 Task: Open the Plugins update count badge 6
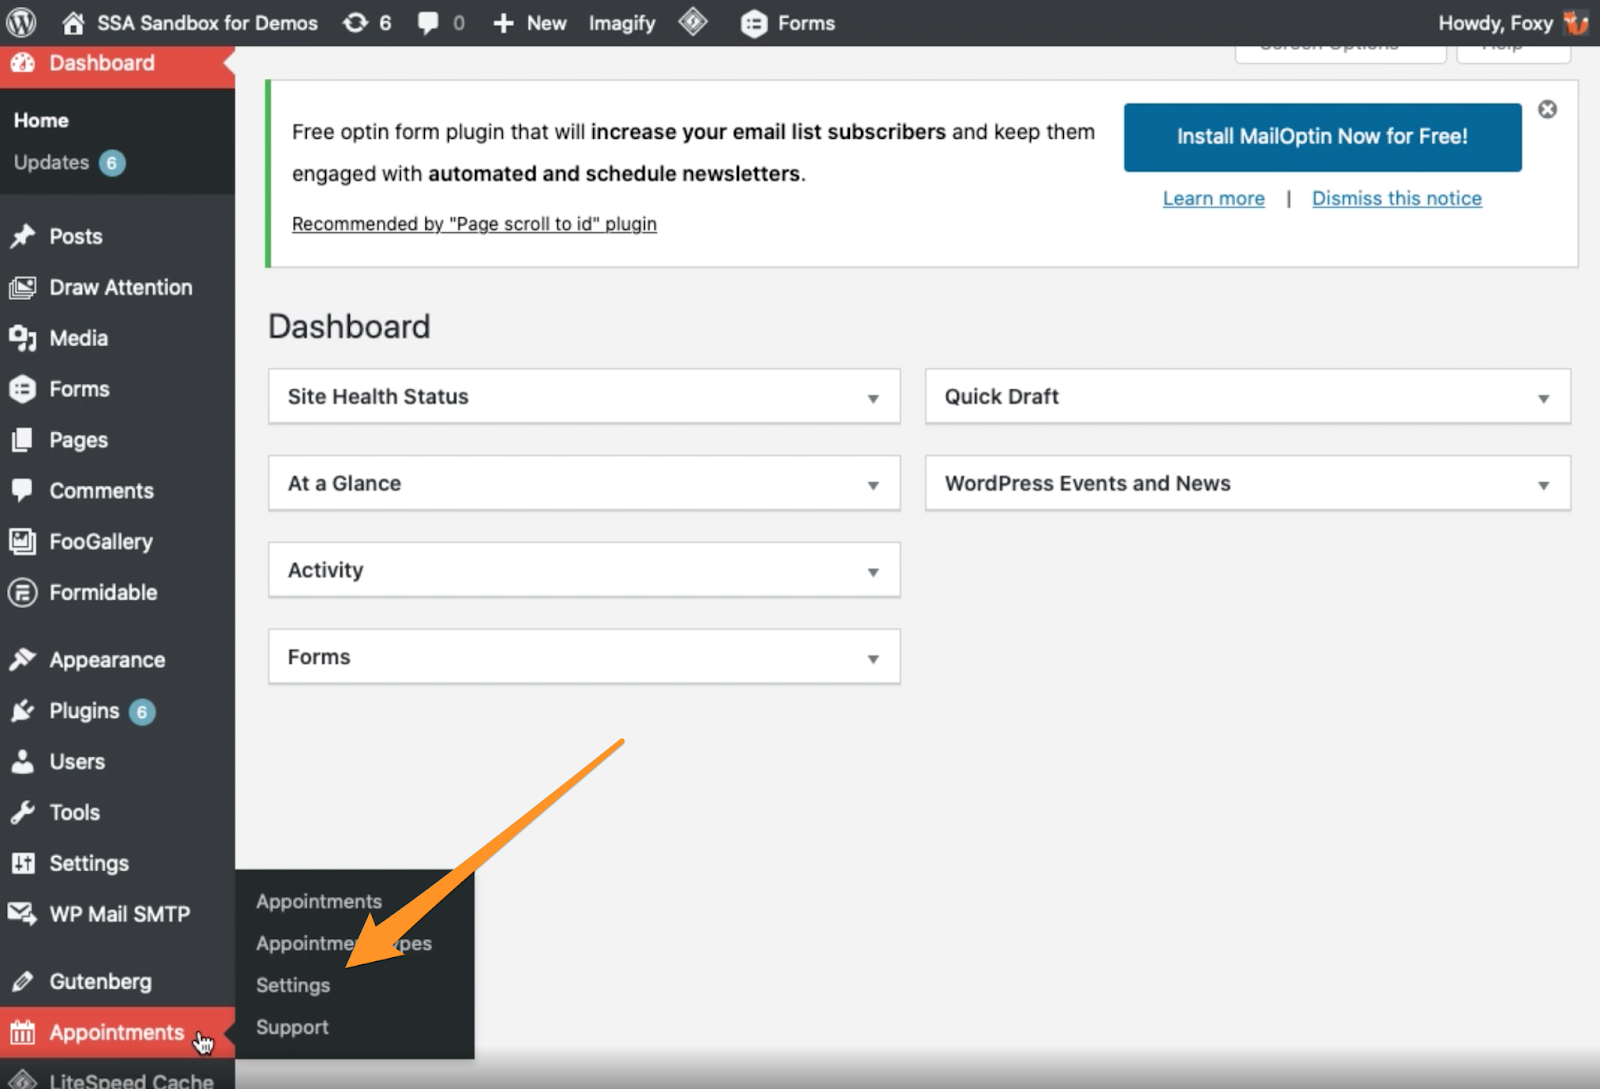click(x=142, y=712)
